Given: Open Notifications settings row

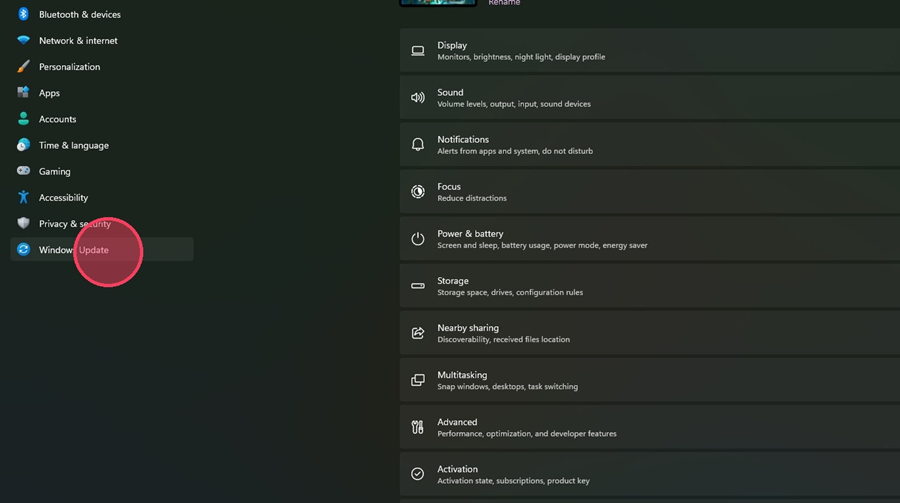Looking at the screenshot, I should pos(650,145).
